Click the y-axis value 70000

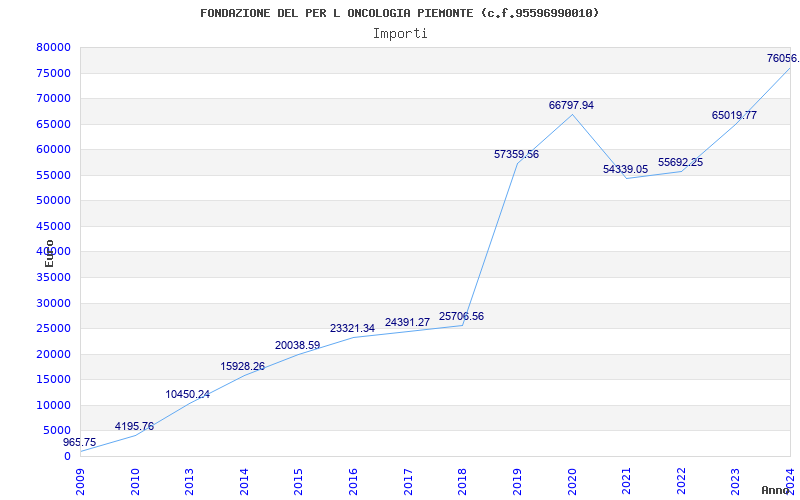[53, 98]
